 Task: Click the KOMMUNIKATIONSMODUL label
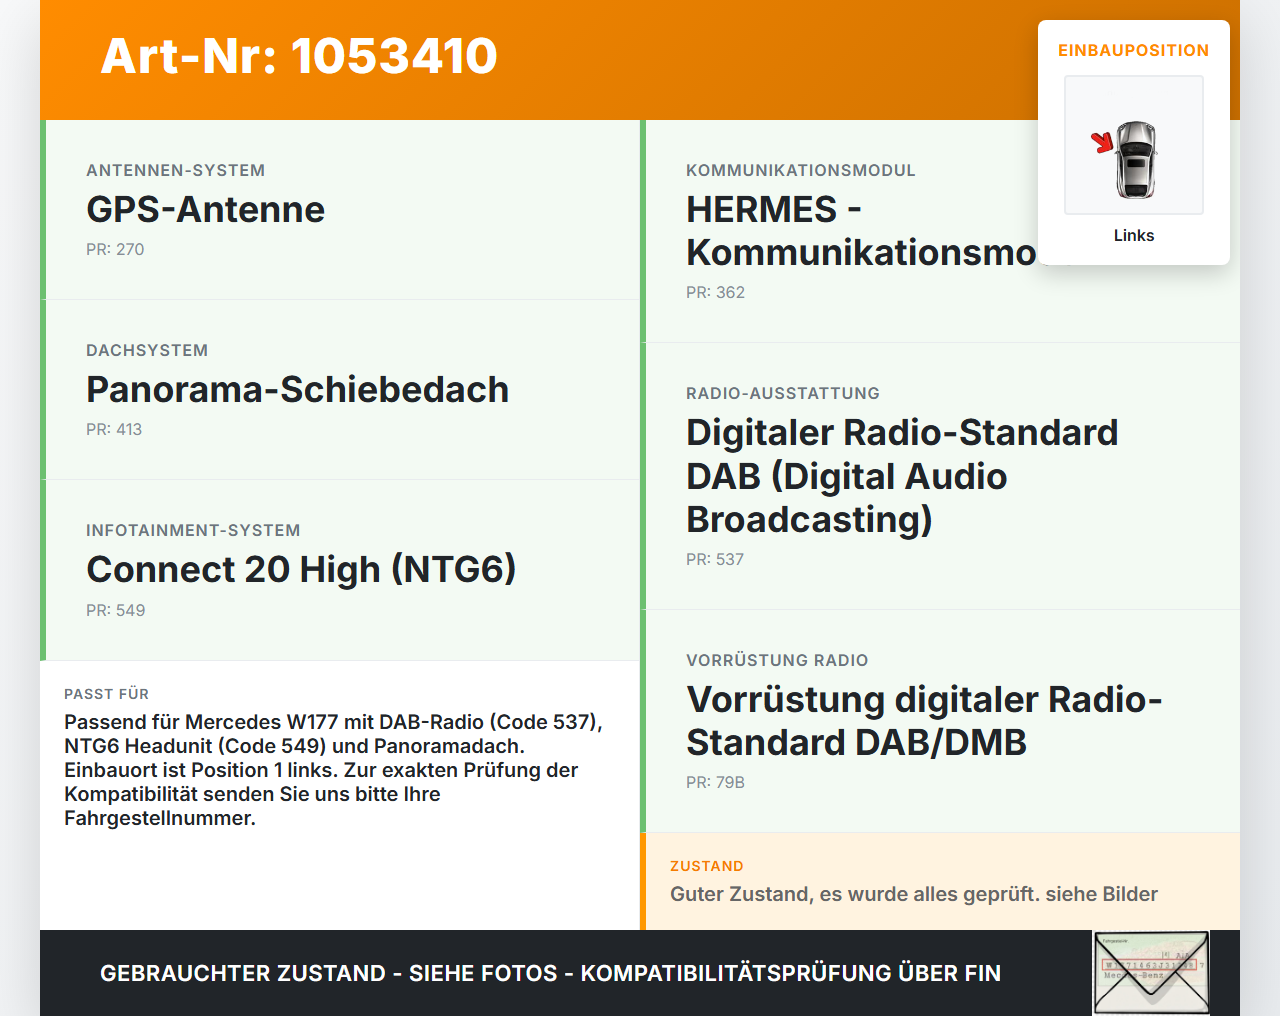pyautogui.click(x=801, y=170)
